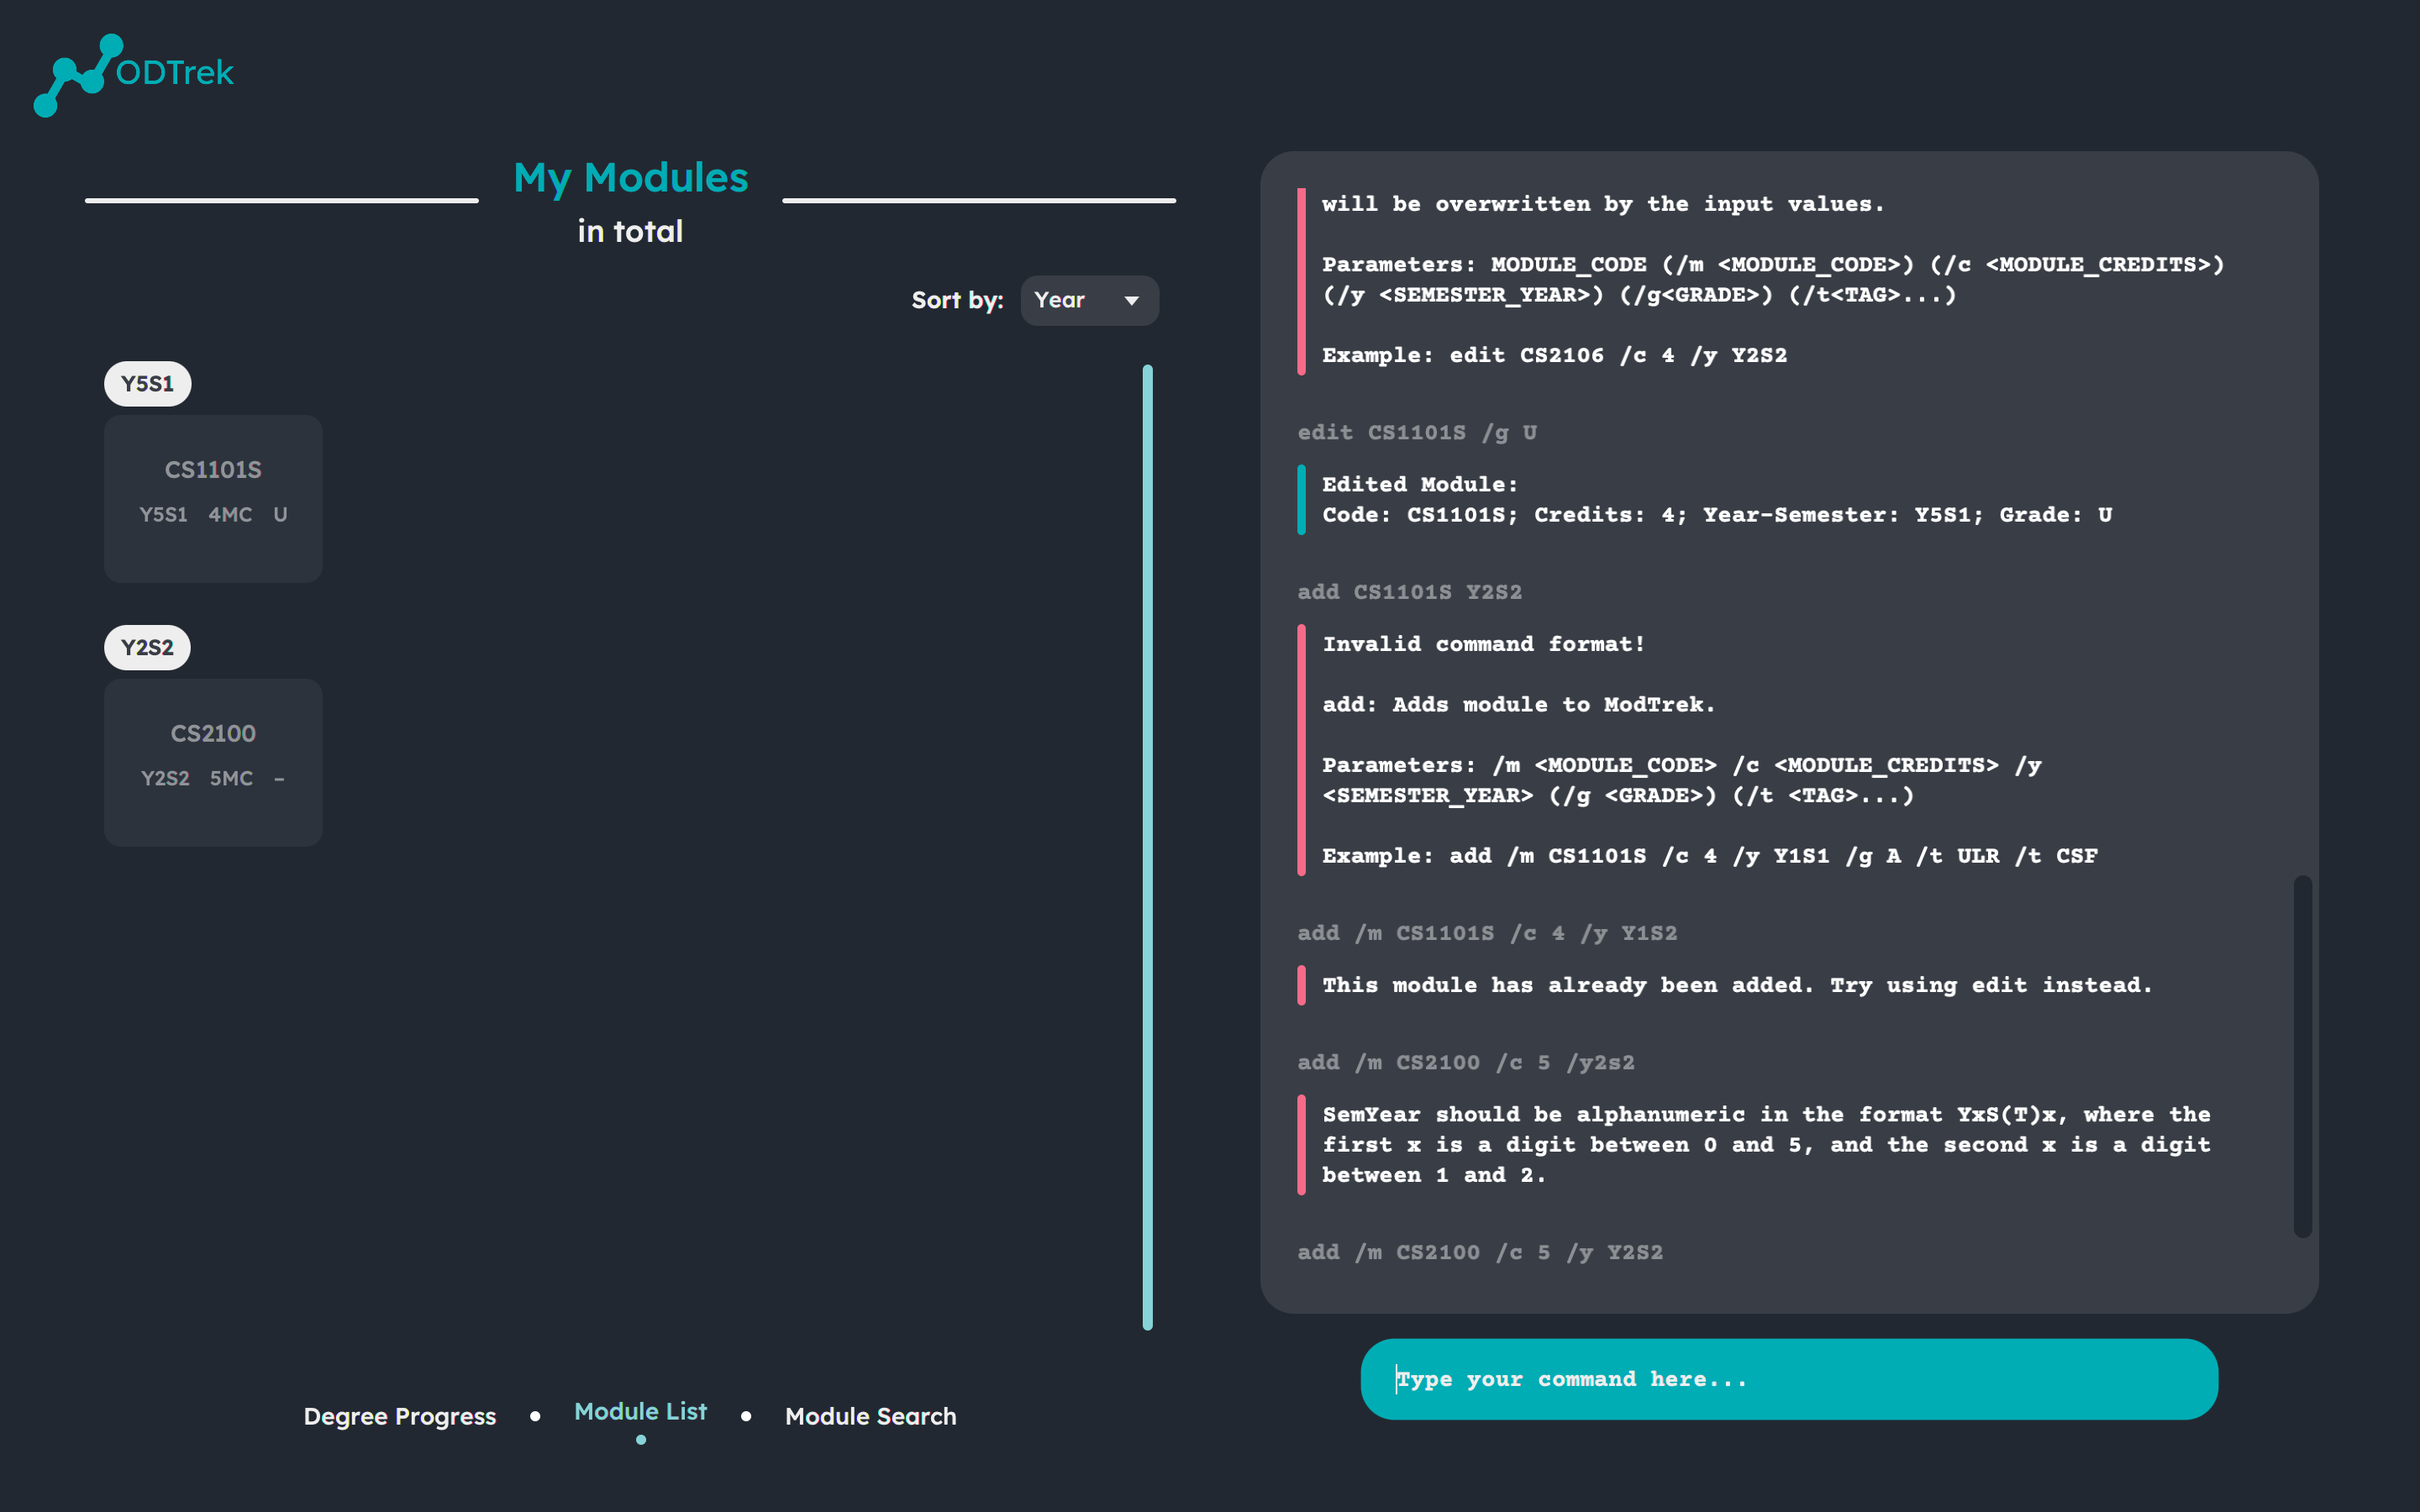Open the Sort by Year dropdown

[1089, 300]
